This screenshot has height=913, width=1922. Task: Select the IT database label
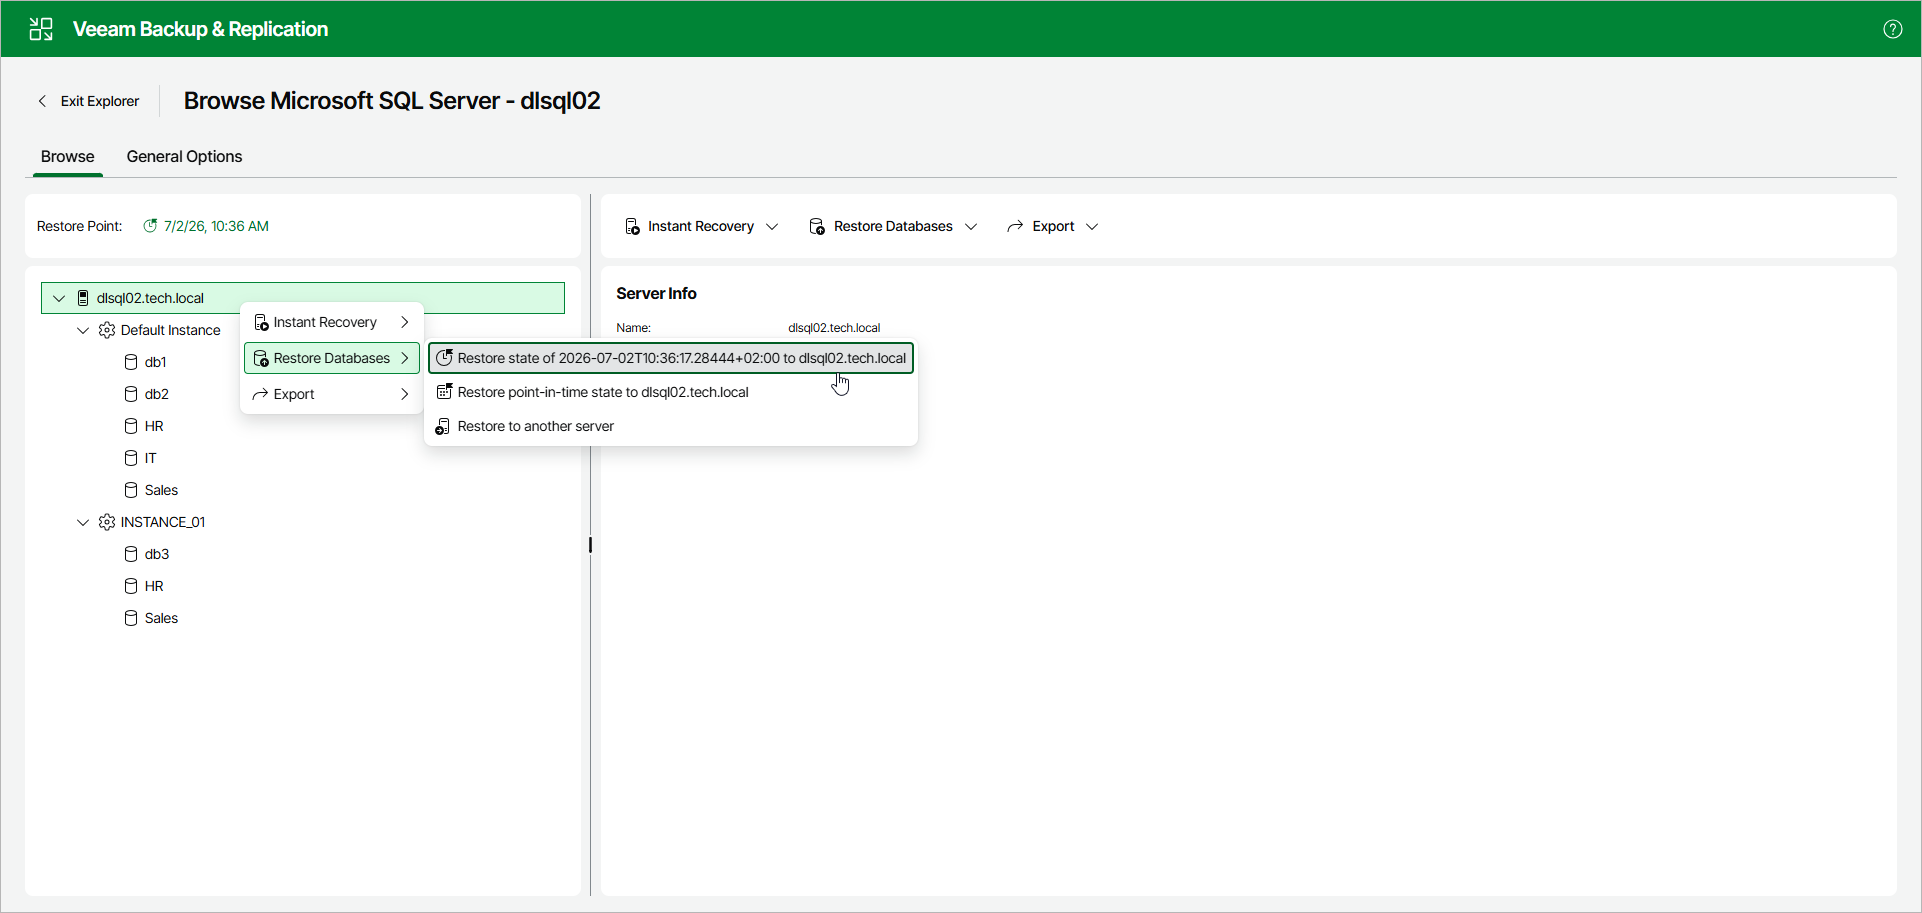pos(150,458)
